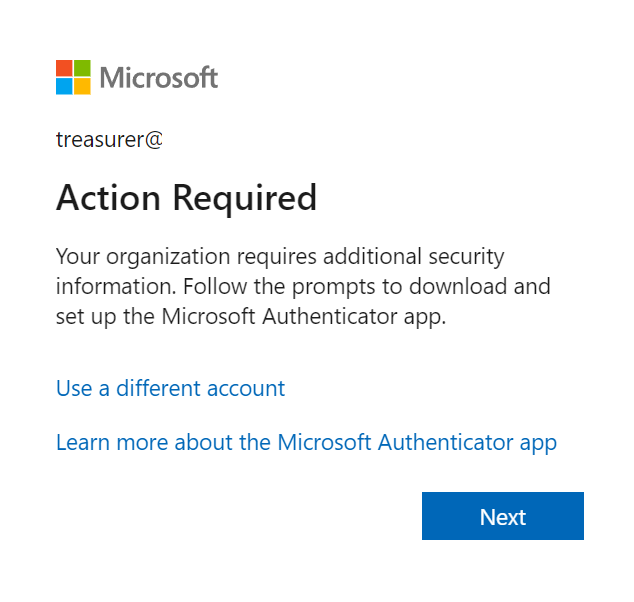Click the gray Microsoft wordmark text
The image size is (634, 602).
(x=159, y=77)
